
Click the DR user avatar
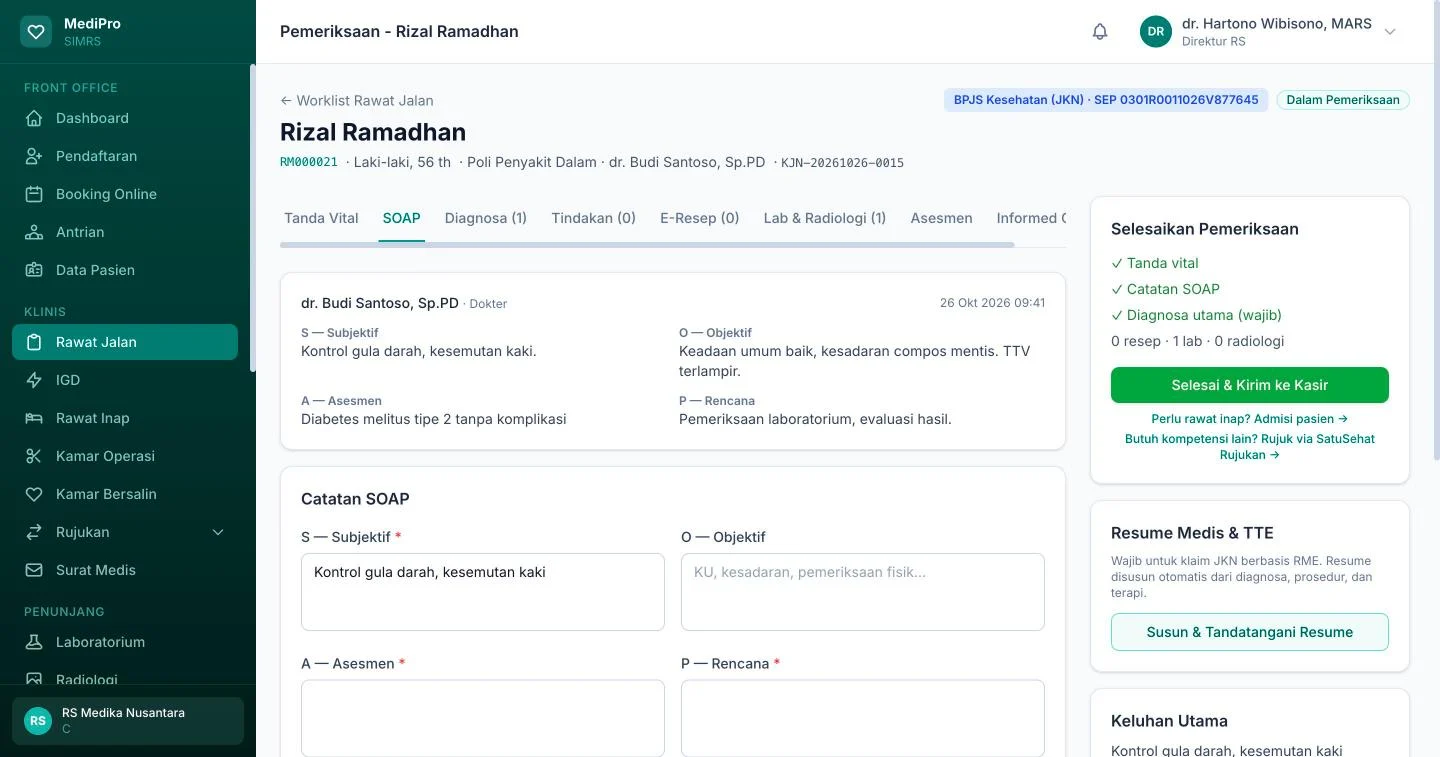(1156, 31)
